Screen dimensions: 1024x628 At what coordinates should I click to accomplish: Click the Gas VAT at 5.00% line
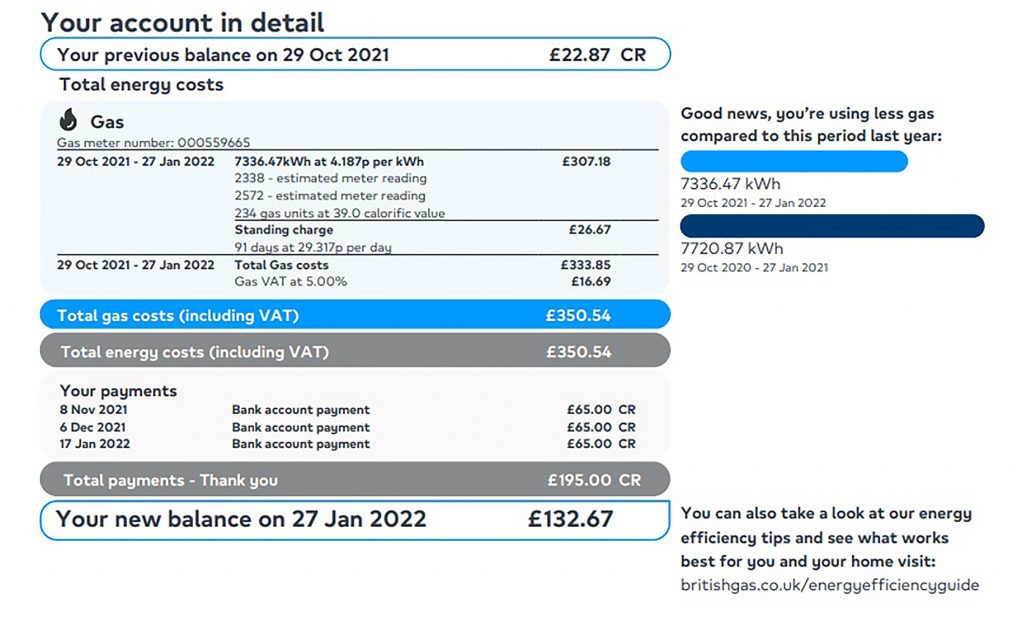(x=291, y=282)
